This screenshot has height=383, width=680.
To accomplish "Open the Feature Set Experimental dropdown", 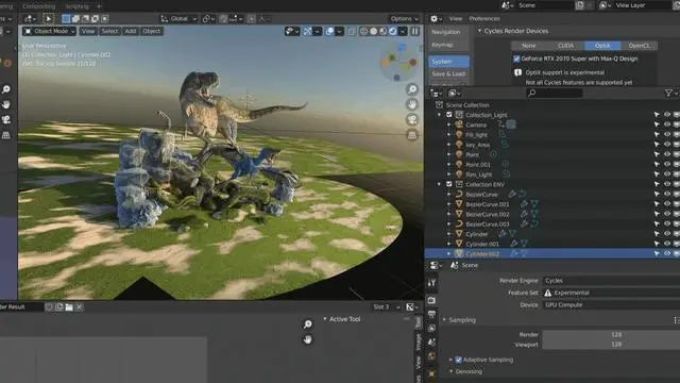I will (x=611, y=293).
